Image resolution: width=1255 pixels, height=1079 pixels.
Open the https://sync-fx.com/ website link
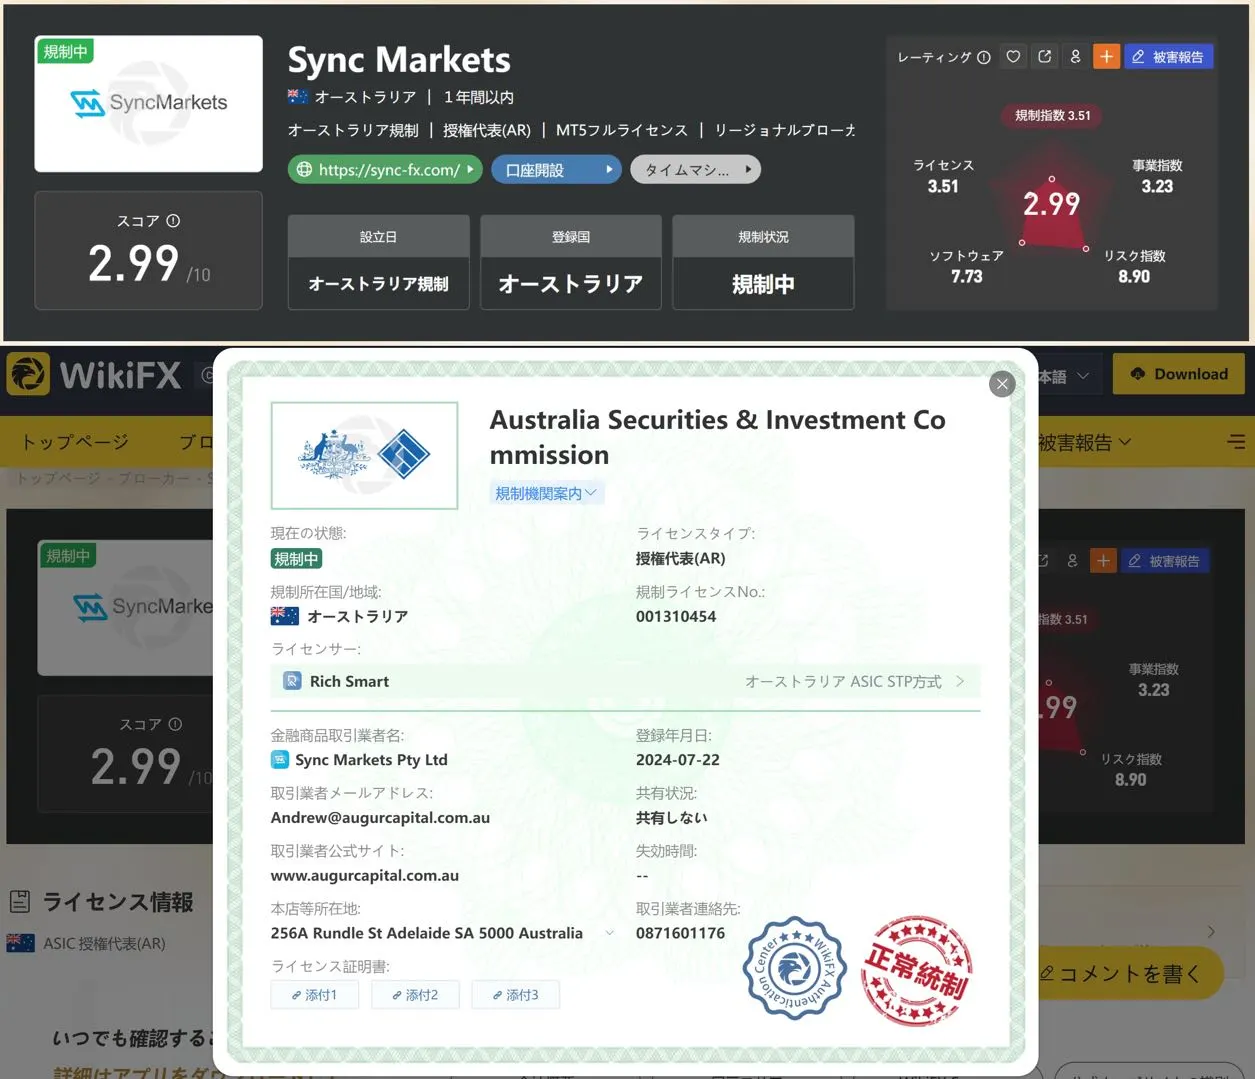click(386, 170)
